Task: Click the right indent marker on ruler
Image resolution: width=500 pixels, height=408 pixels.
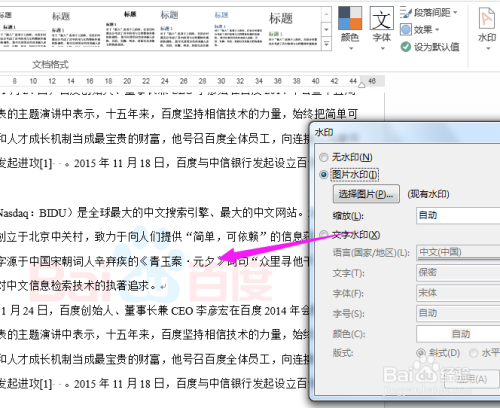Action: pos(362,85)
